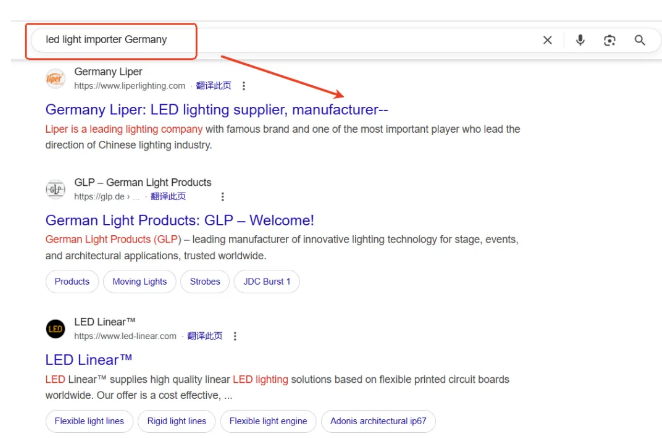The height and width of the screenshot is (438, 662).
Task: Open the German Light Products Welcome link
Action: pyautogui.click(x=180, y=220)
